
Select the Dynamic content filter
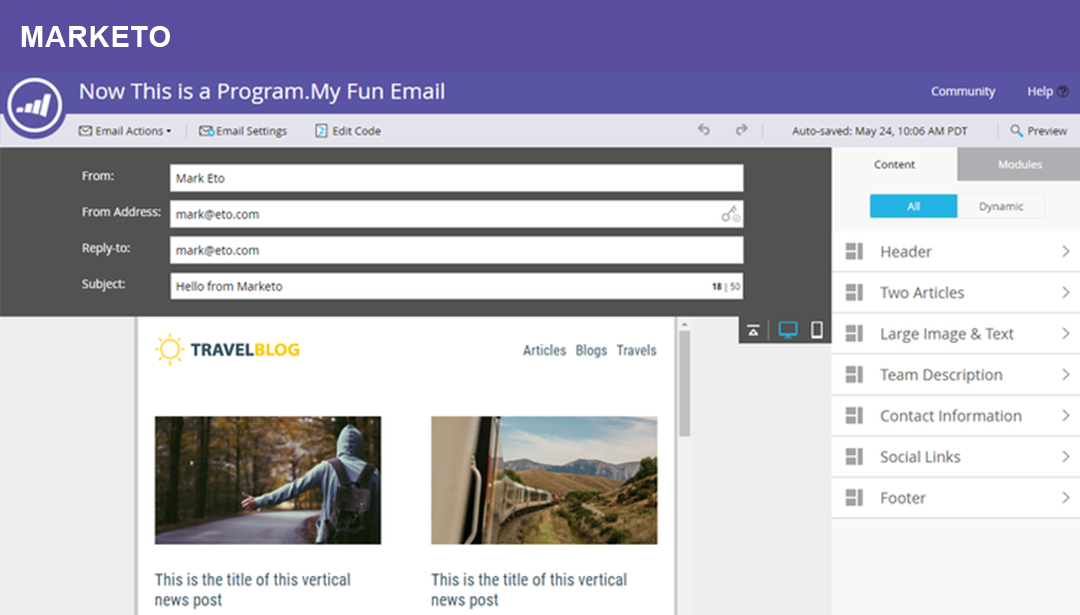point(1001,206)
